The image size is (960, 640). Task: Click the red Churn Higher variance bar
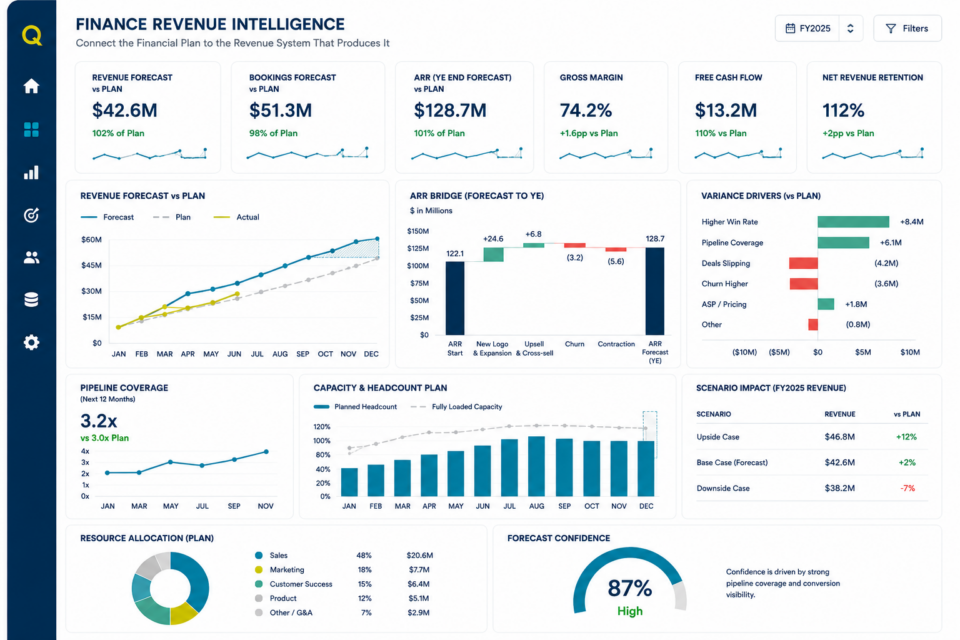coord(803,284)
